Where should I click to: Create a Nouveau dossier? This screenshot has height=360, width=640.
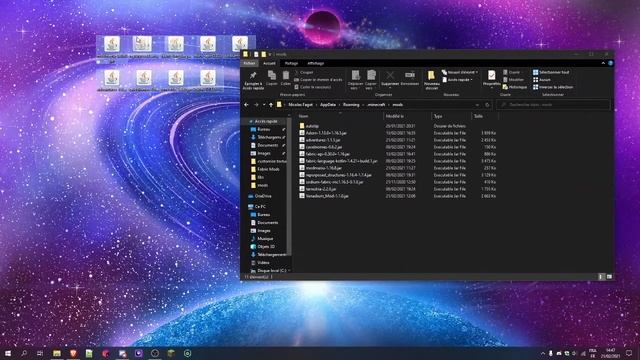431,80
